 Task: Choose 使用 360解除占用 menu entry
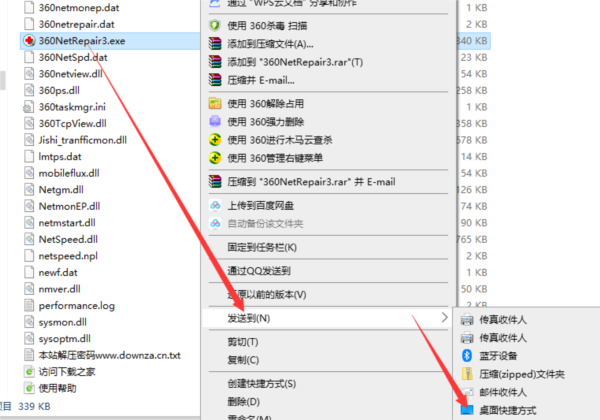pyautogui.click(x=328, y=103)
